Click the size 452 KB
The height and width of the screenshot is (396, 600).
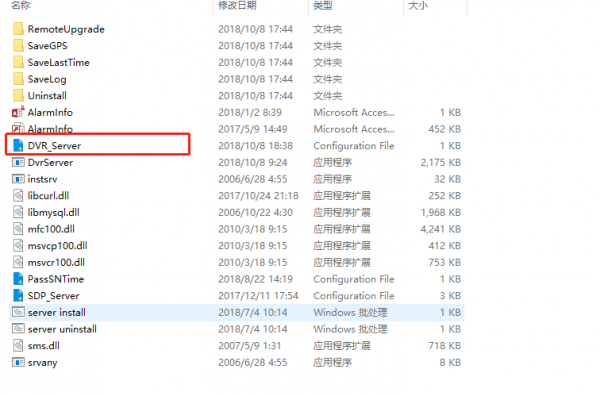445,129
